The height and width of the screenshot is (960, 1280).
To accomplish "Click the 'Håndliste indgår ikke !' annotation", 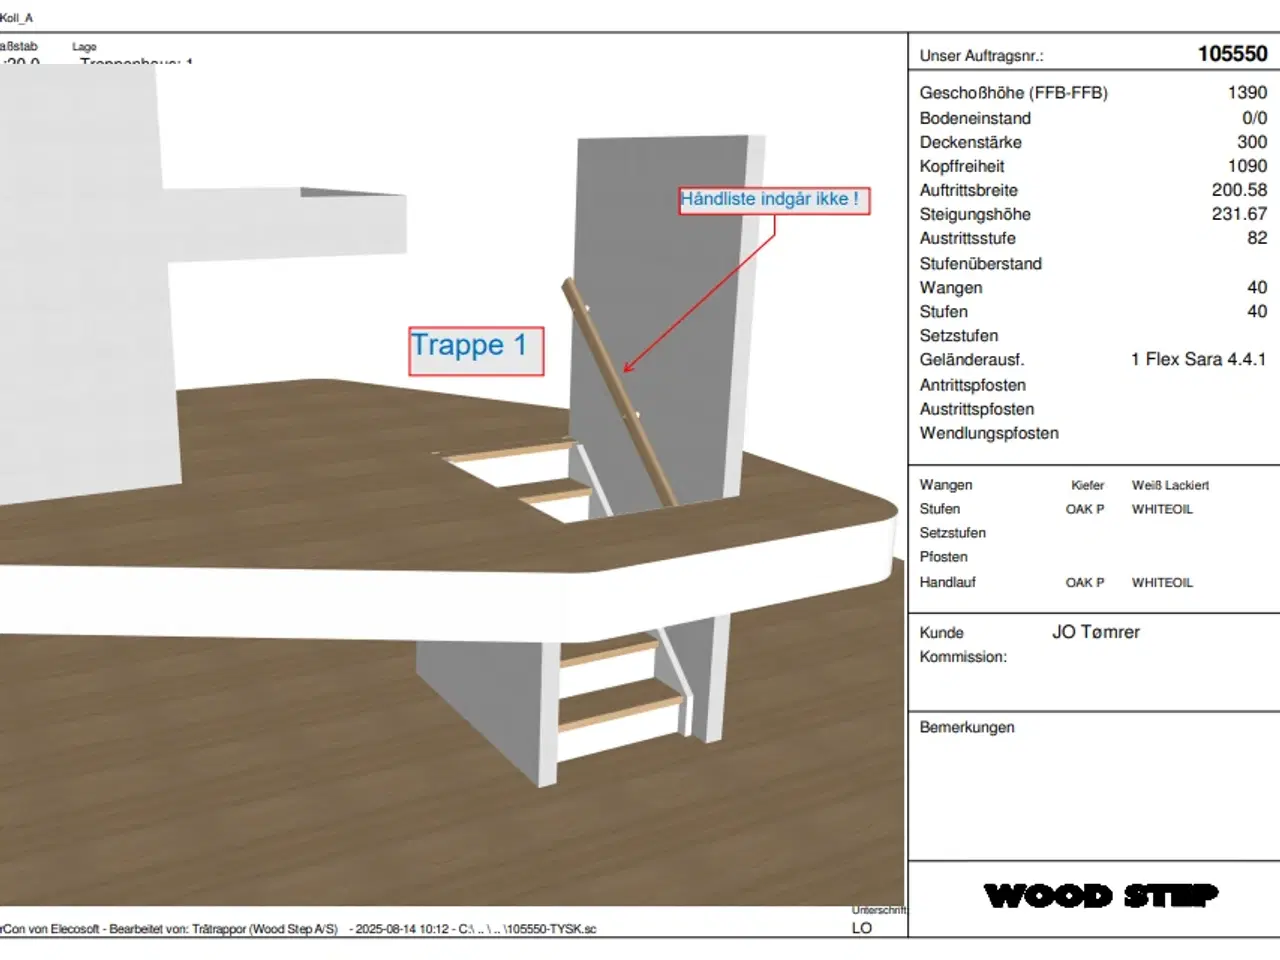I will tap(773, 200).
